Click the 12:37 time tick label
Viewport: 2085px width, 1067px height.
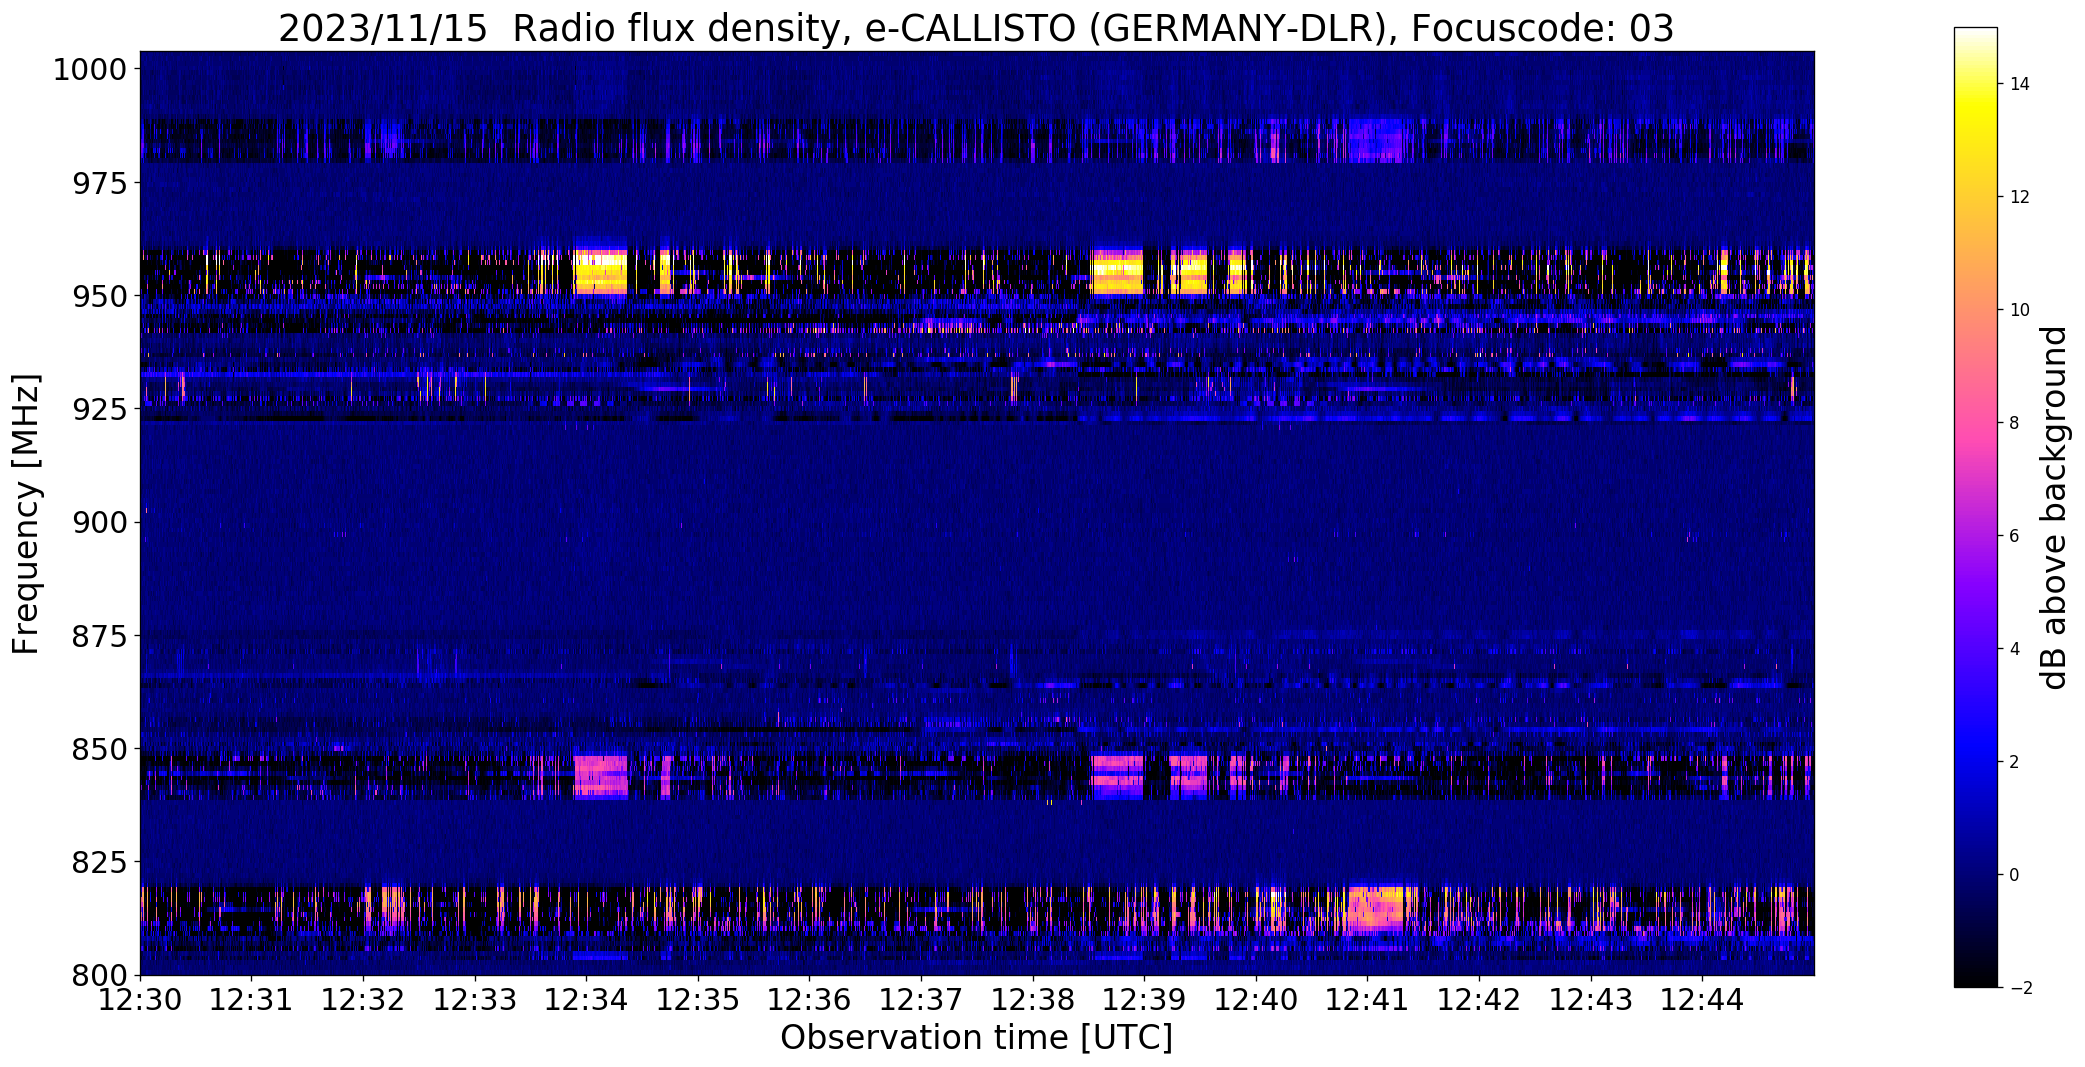click(921, 999)
